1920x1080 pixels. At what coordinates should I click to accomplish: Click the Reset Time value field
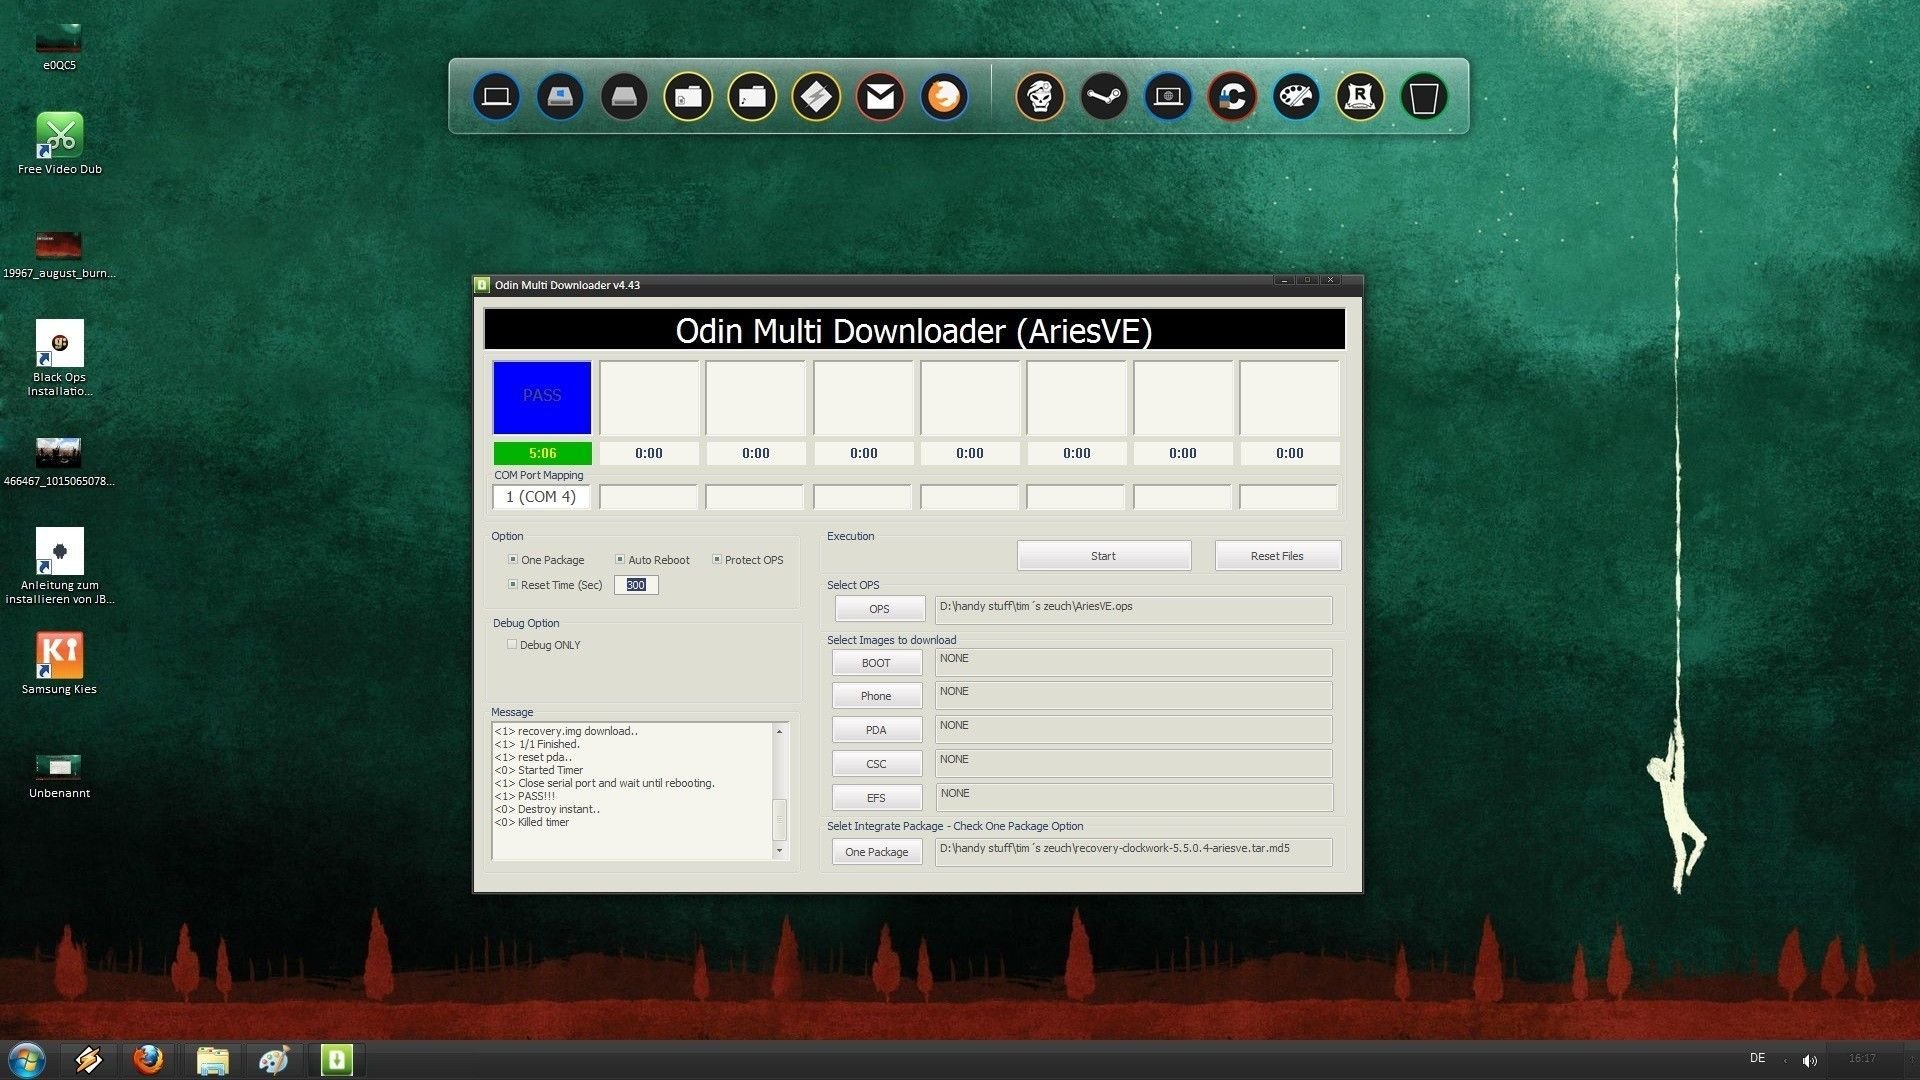click(x=636, y=585)
